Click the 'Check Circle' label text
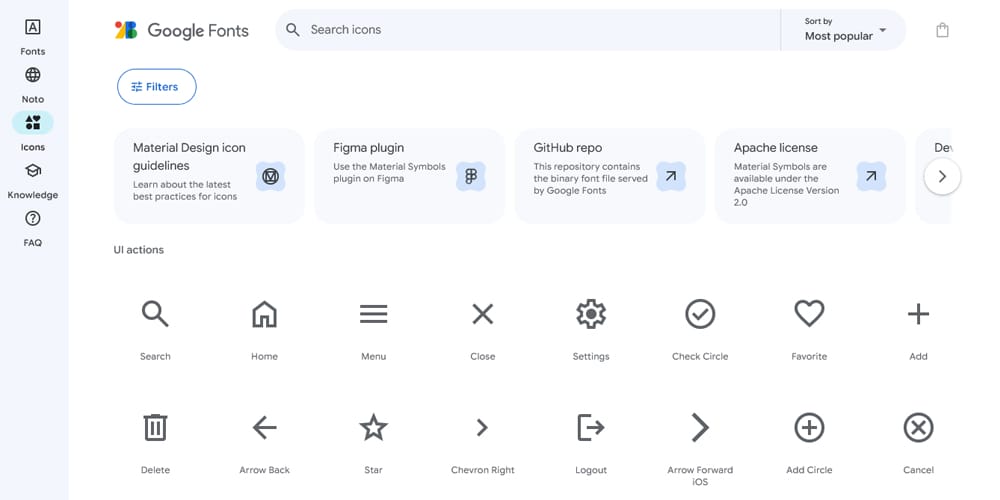 (700, 357)
